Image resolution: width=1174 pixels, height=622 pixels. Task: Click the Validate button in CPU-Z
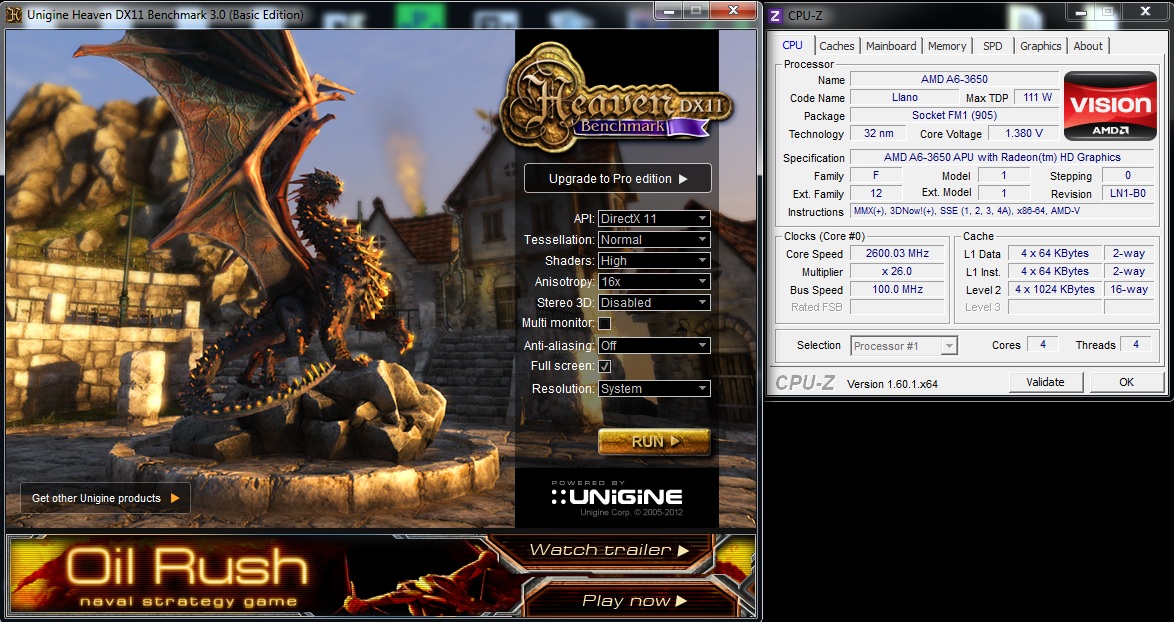click(x=1045, y=382)
